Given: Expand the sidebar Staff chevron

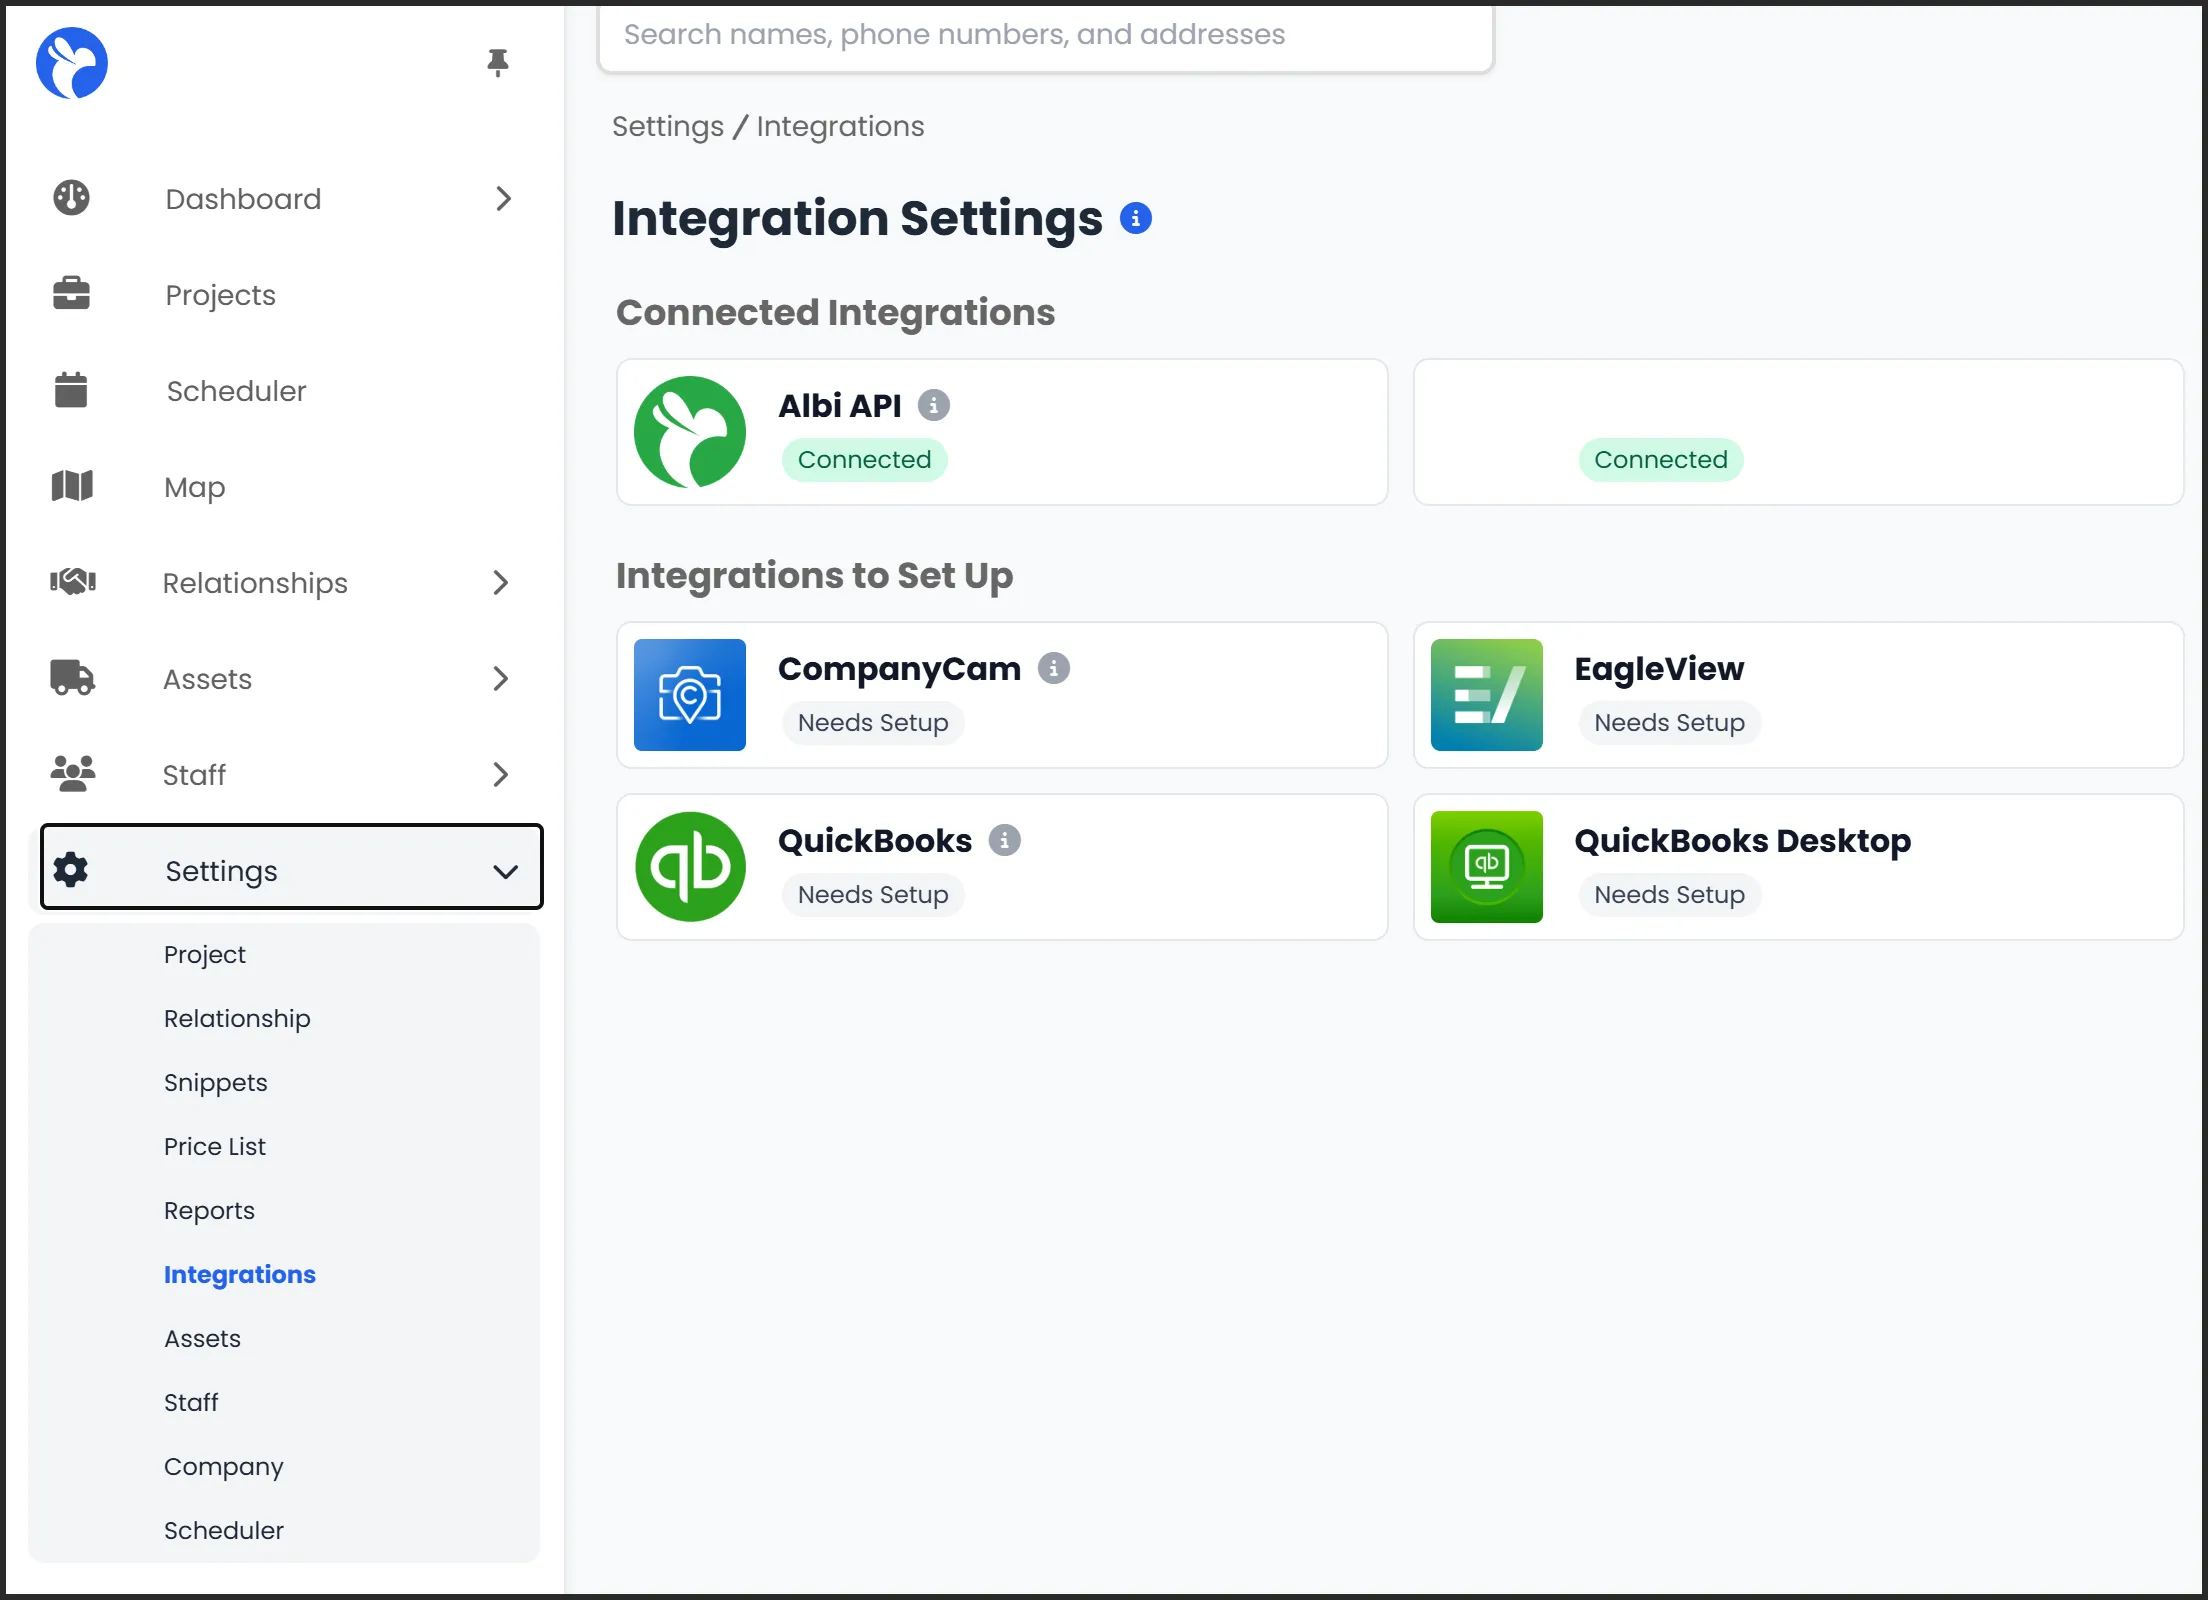Looking at the screenshot, I should tap(501, 774).
